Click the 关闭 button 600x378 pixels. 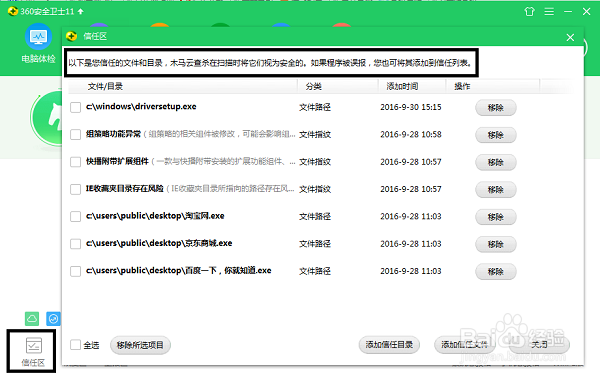click(x=540, y=345)
